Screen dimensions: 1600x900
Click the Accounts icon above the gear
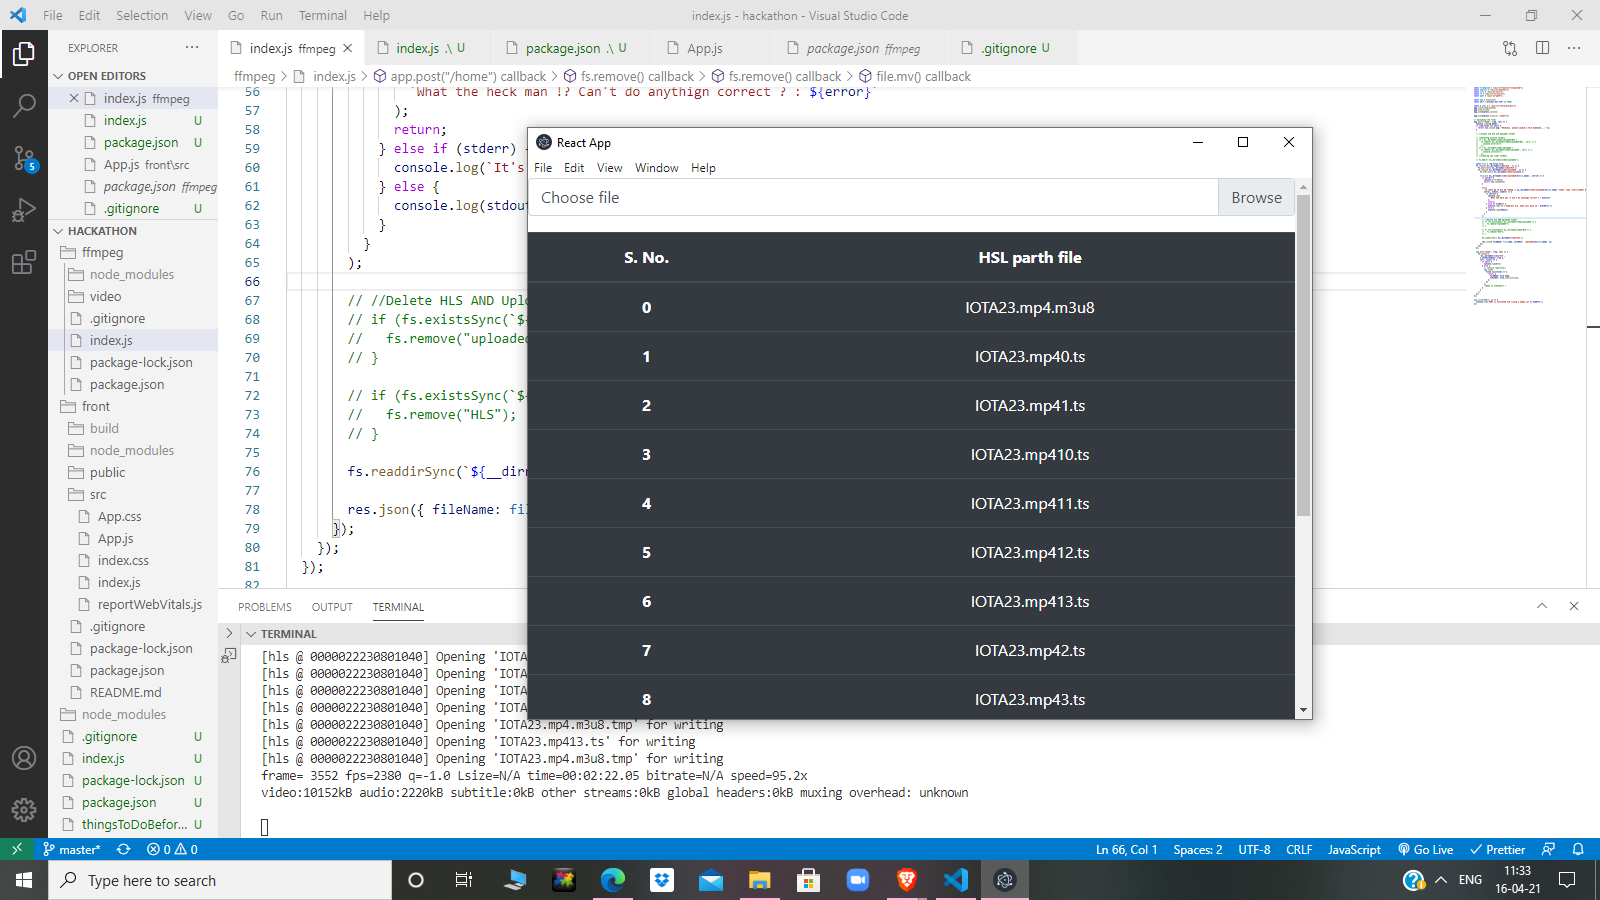(x=24, y=758)
